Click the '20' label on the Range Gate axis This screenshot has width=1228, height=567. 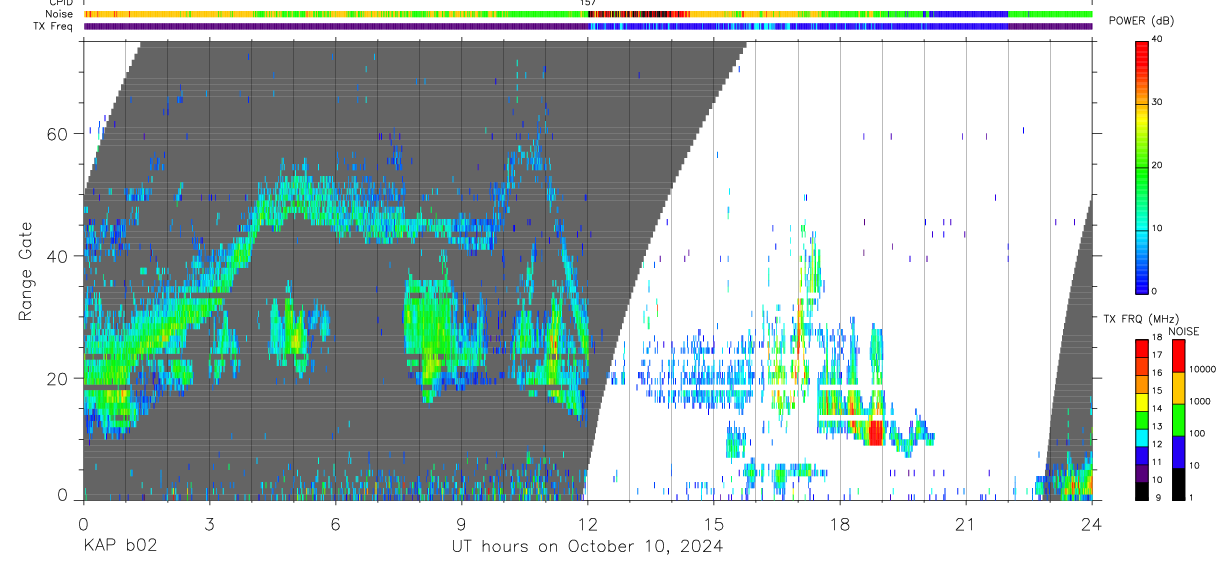(x=59, y=378)
